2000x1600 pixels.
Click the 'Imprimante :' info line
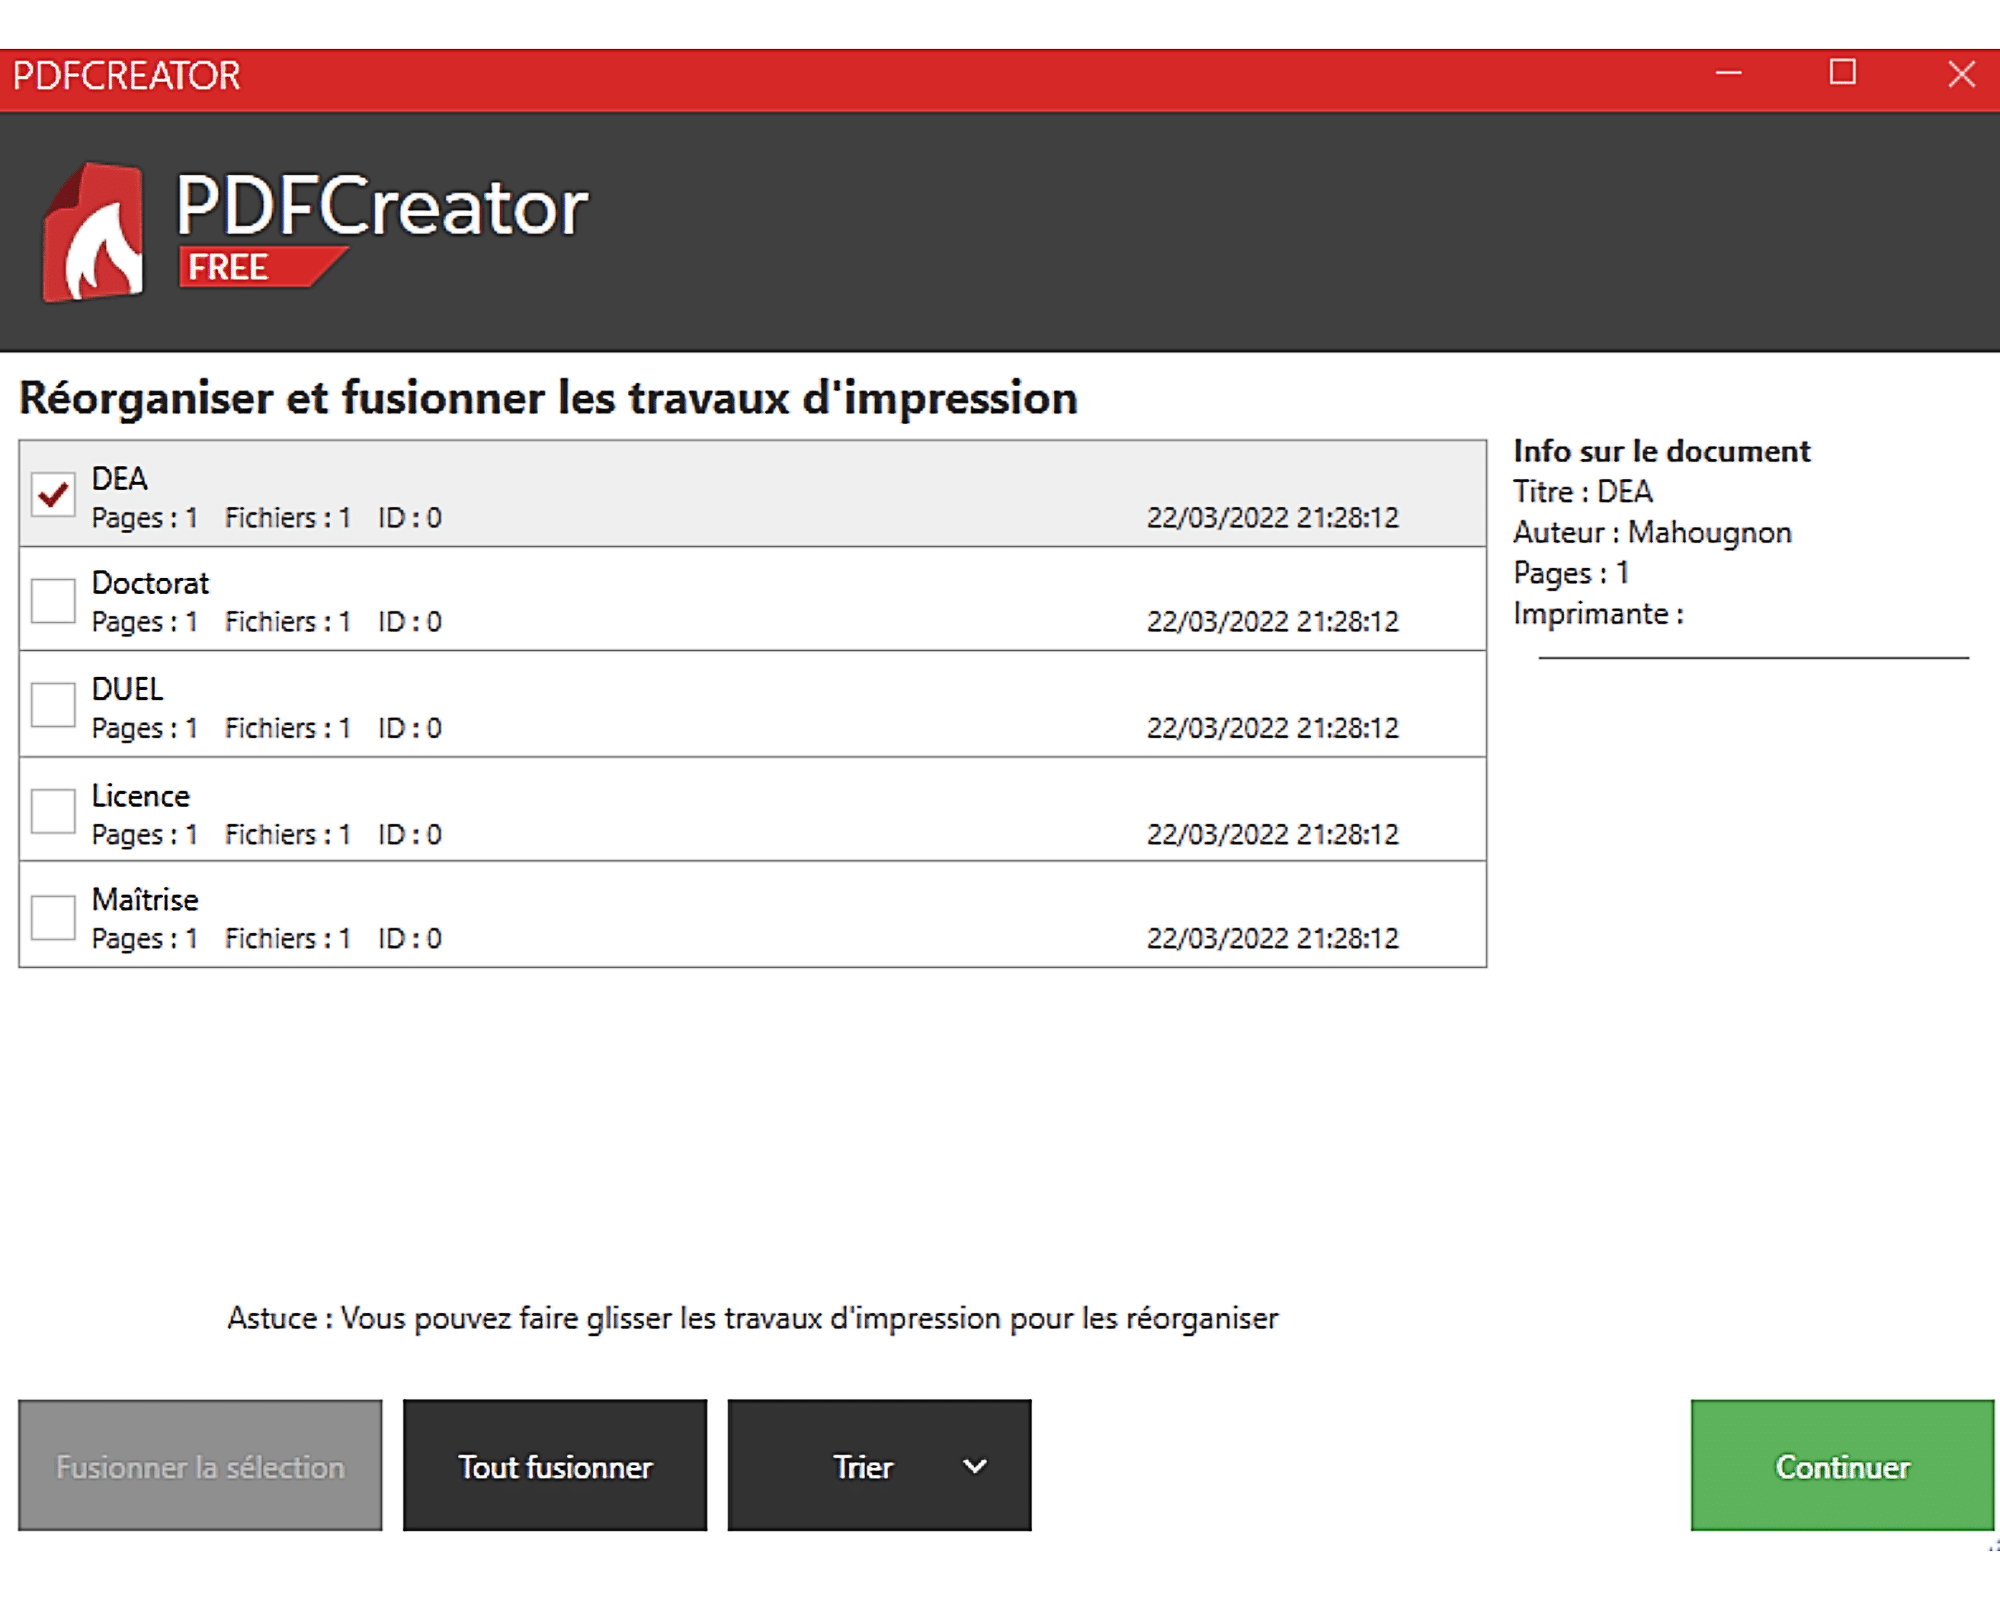point(1598,614)
